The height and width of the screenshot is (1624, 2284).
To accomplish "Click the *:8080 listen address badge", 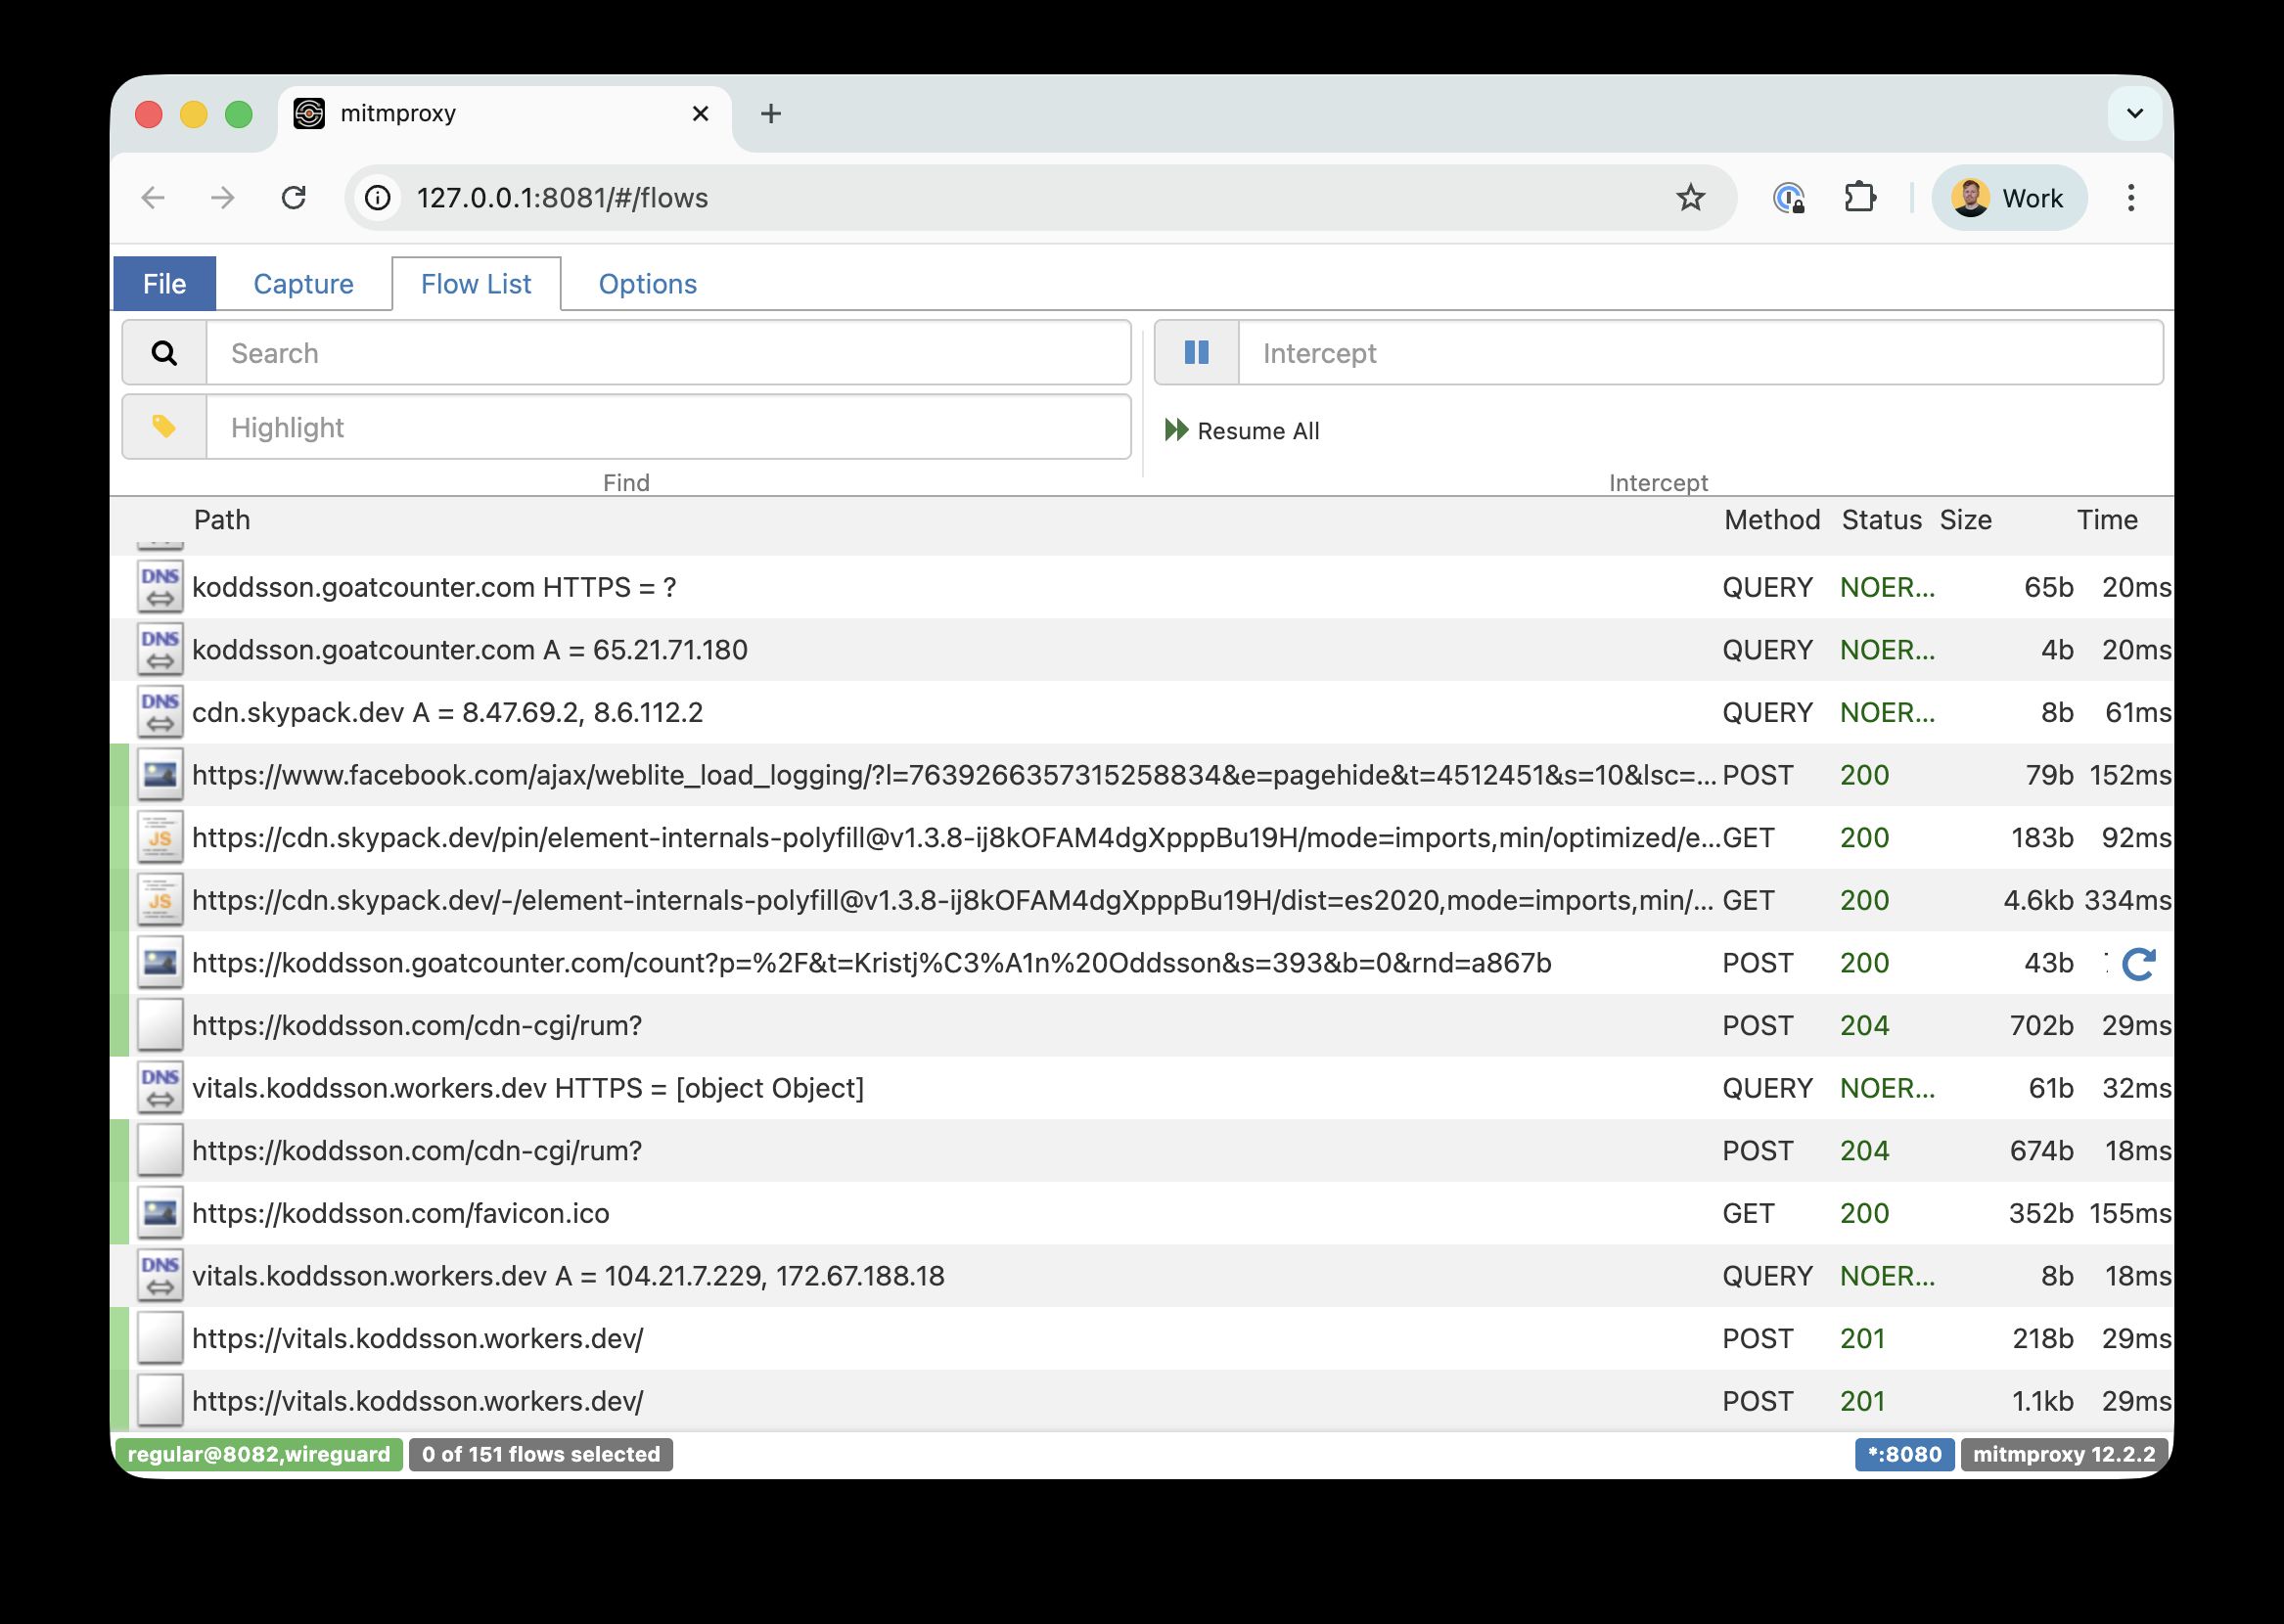I will [1904, 1454].
